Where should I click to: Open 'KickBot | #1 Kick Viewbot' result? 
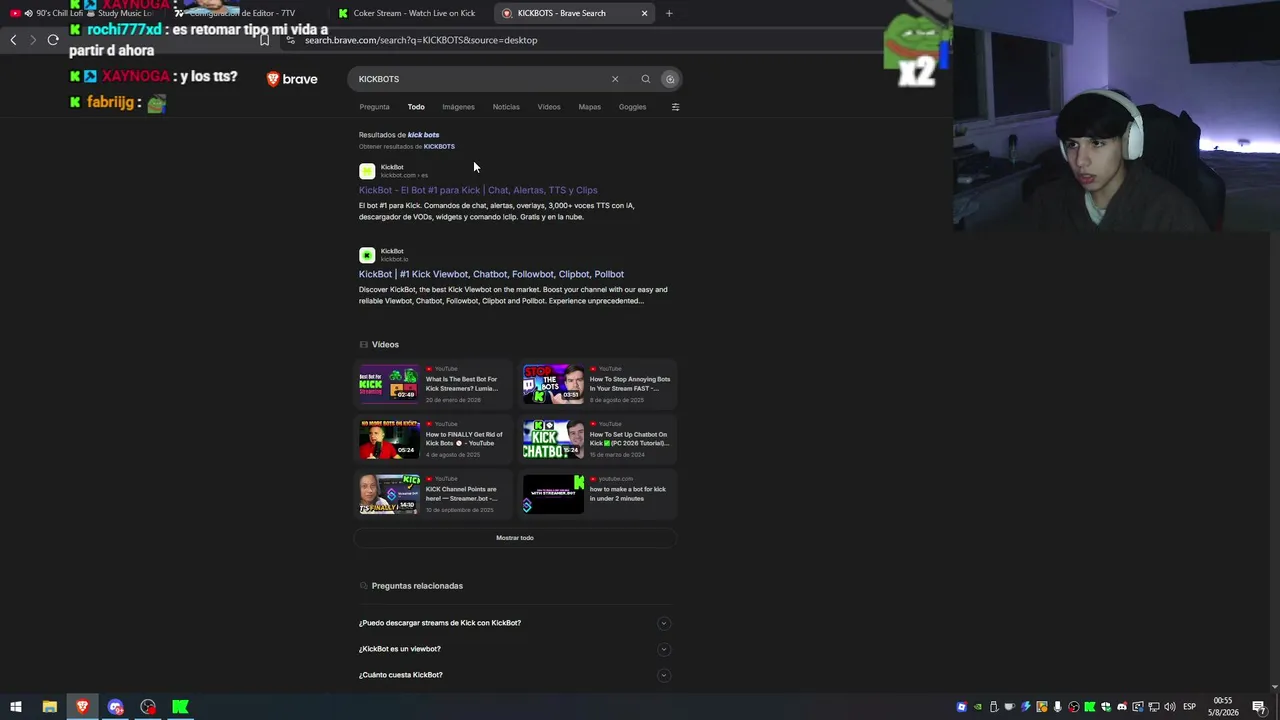click(x=491, y=274)
